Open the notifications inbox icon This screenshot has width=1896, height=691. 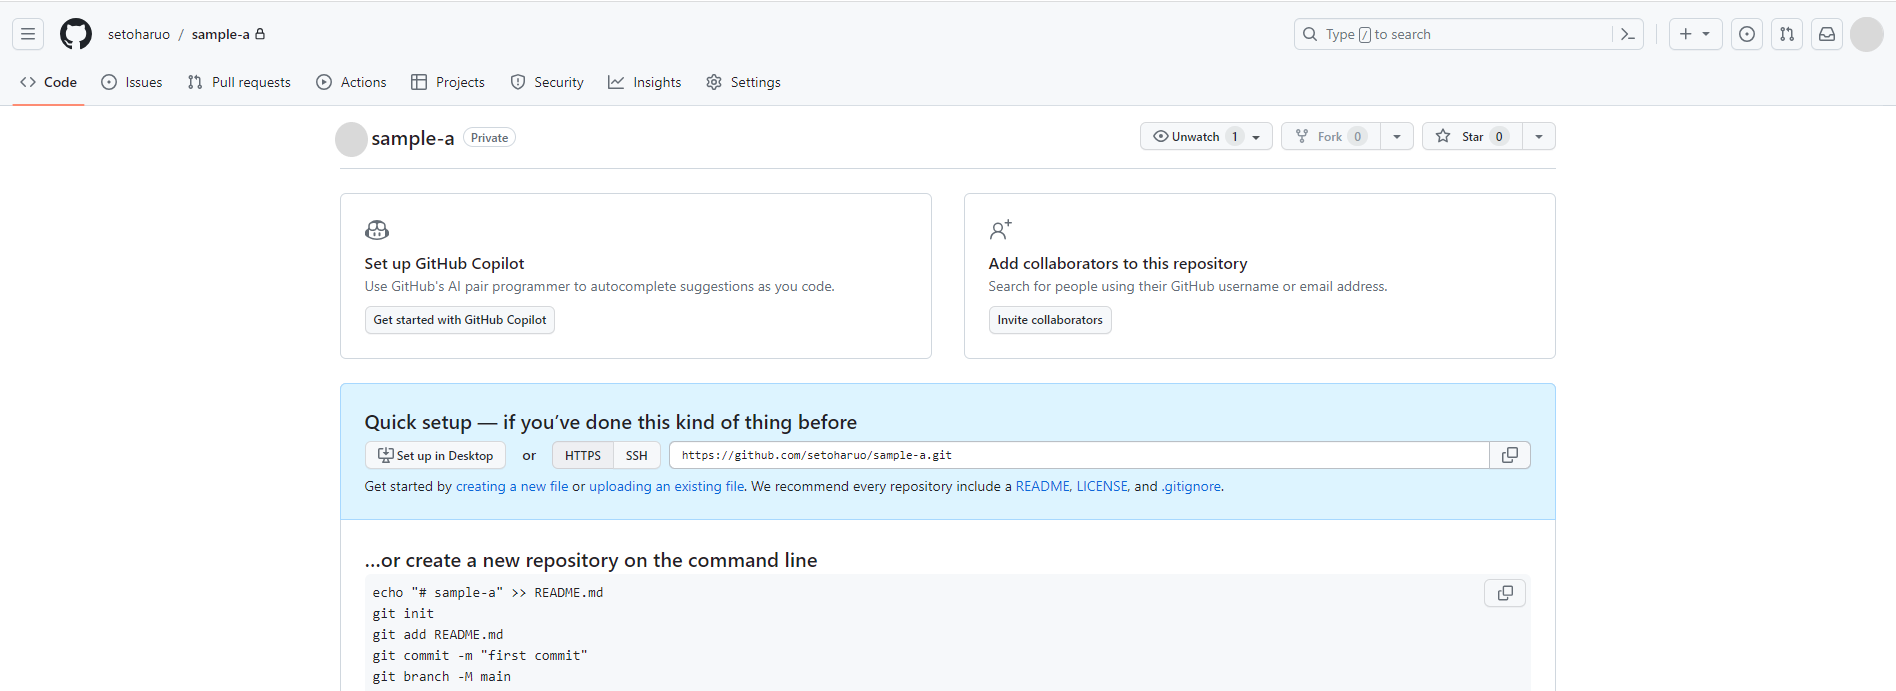click(x=1827, y=34)
